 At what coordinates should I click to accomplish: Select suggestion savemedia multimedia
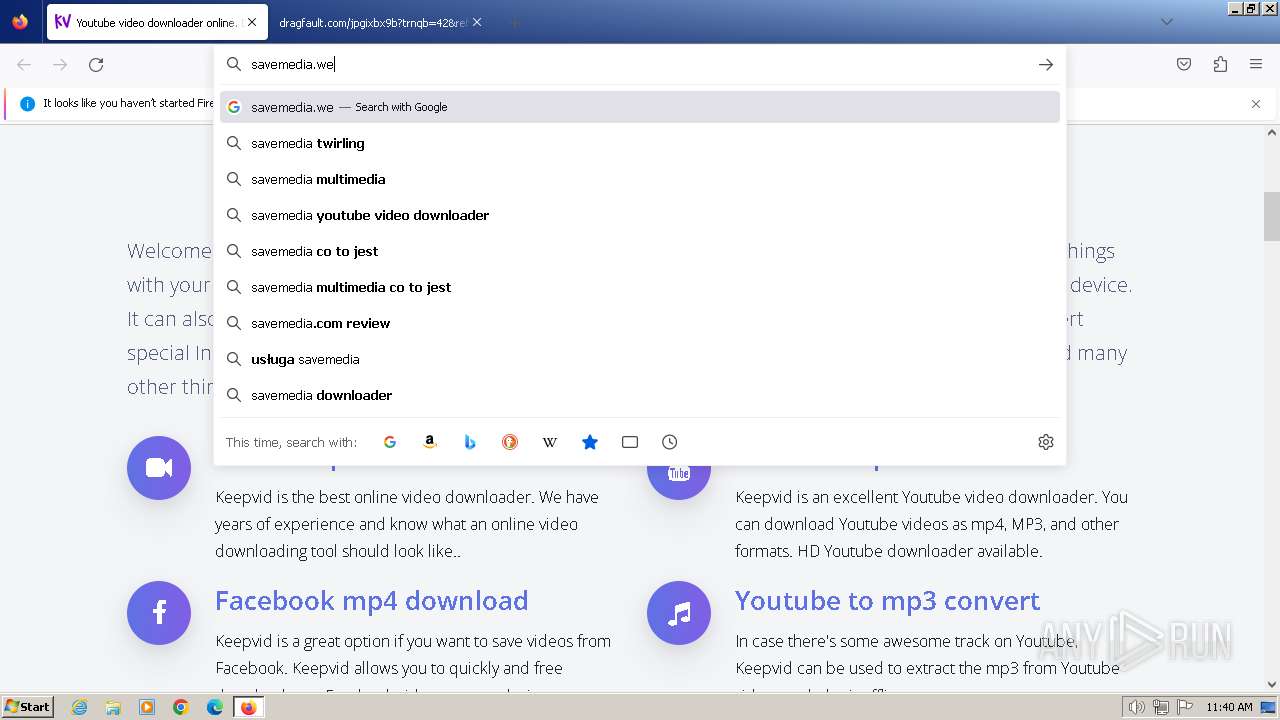click(640, 179)
